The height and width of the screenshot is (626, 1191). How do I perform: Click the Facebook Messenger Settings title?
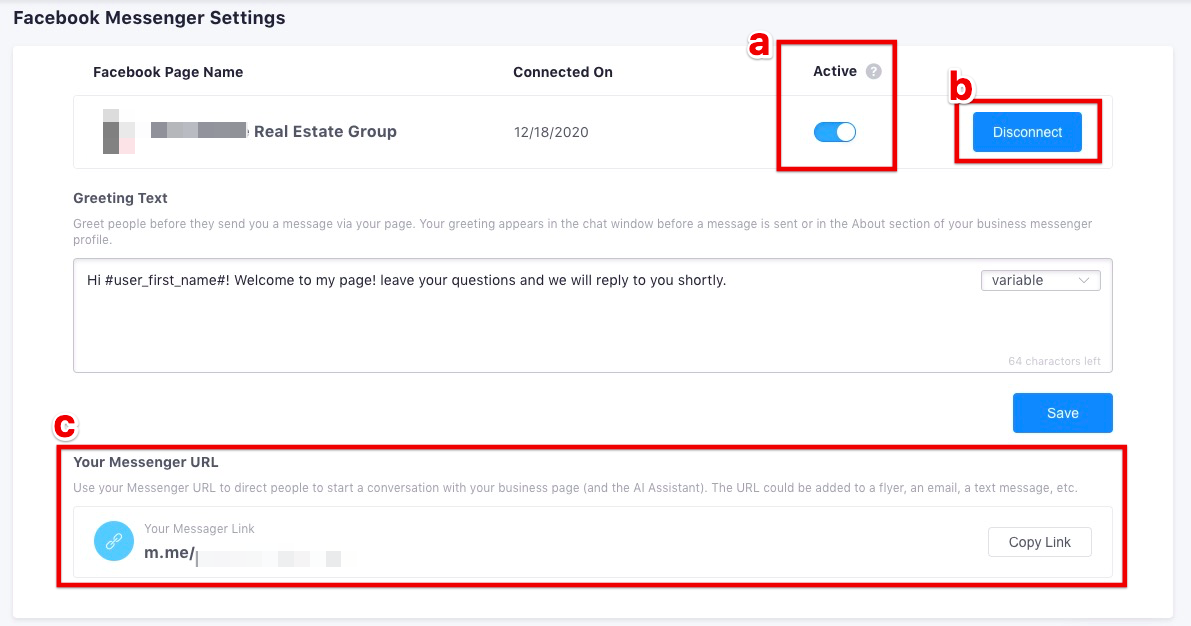click(150, 18)
